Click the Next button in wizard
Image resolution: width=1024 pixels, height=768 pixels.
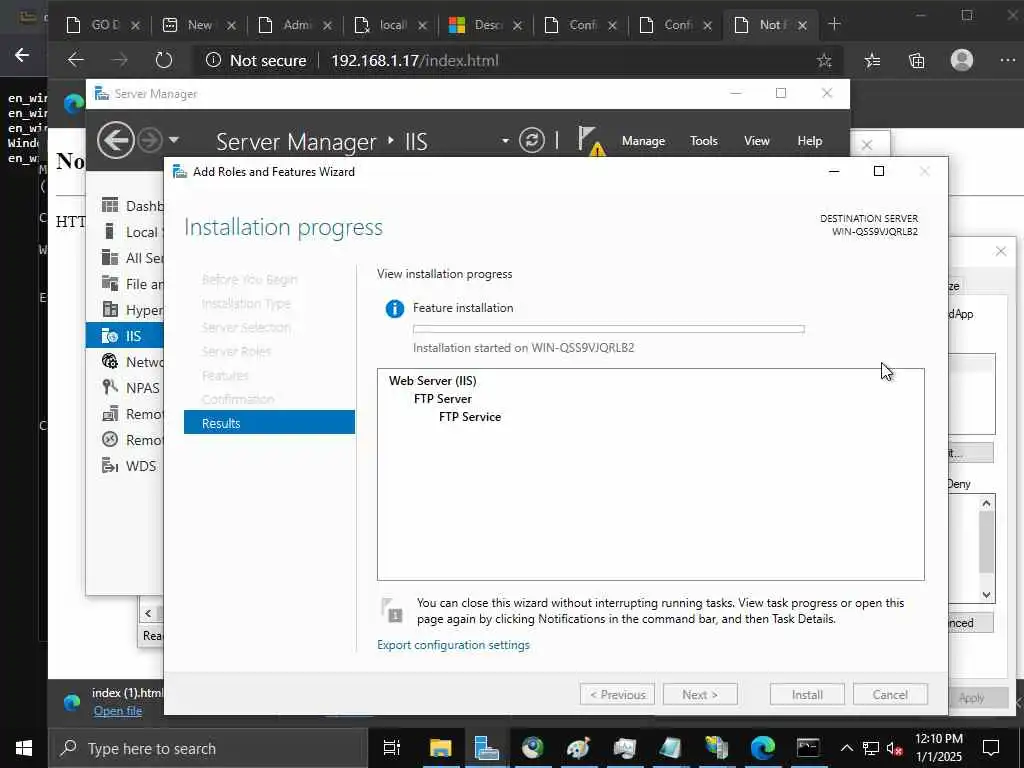[700, 694]
